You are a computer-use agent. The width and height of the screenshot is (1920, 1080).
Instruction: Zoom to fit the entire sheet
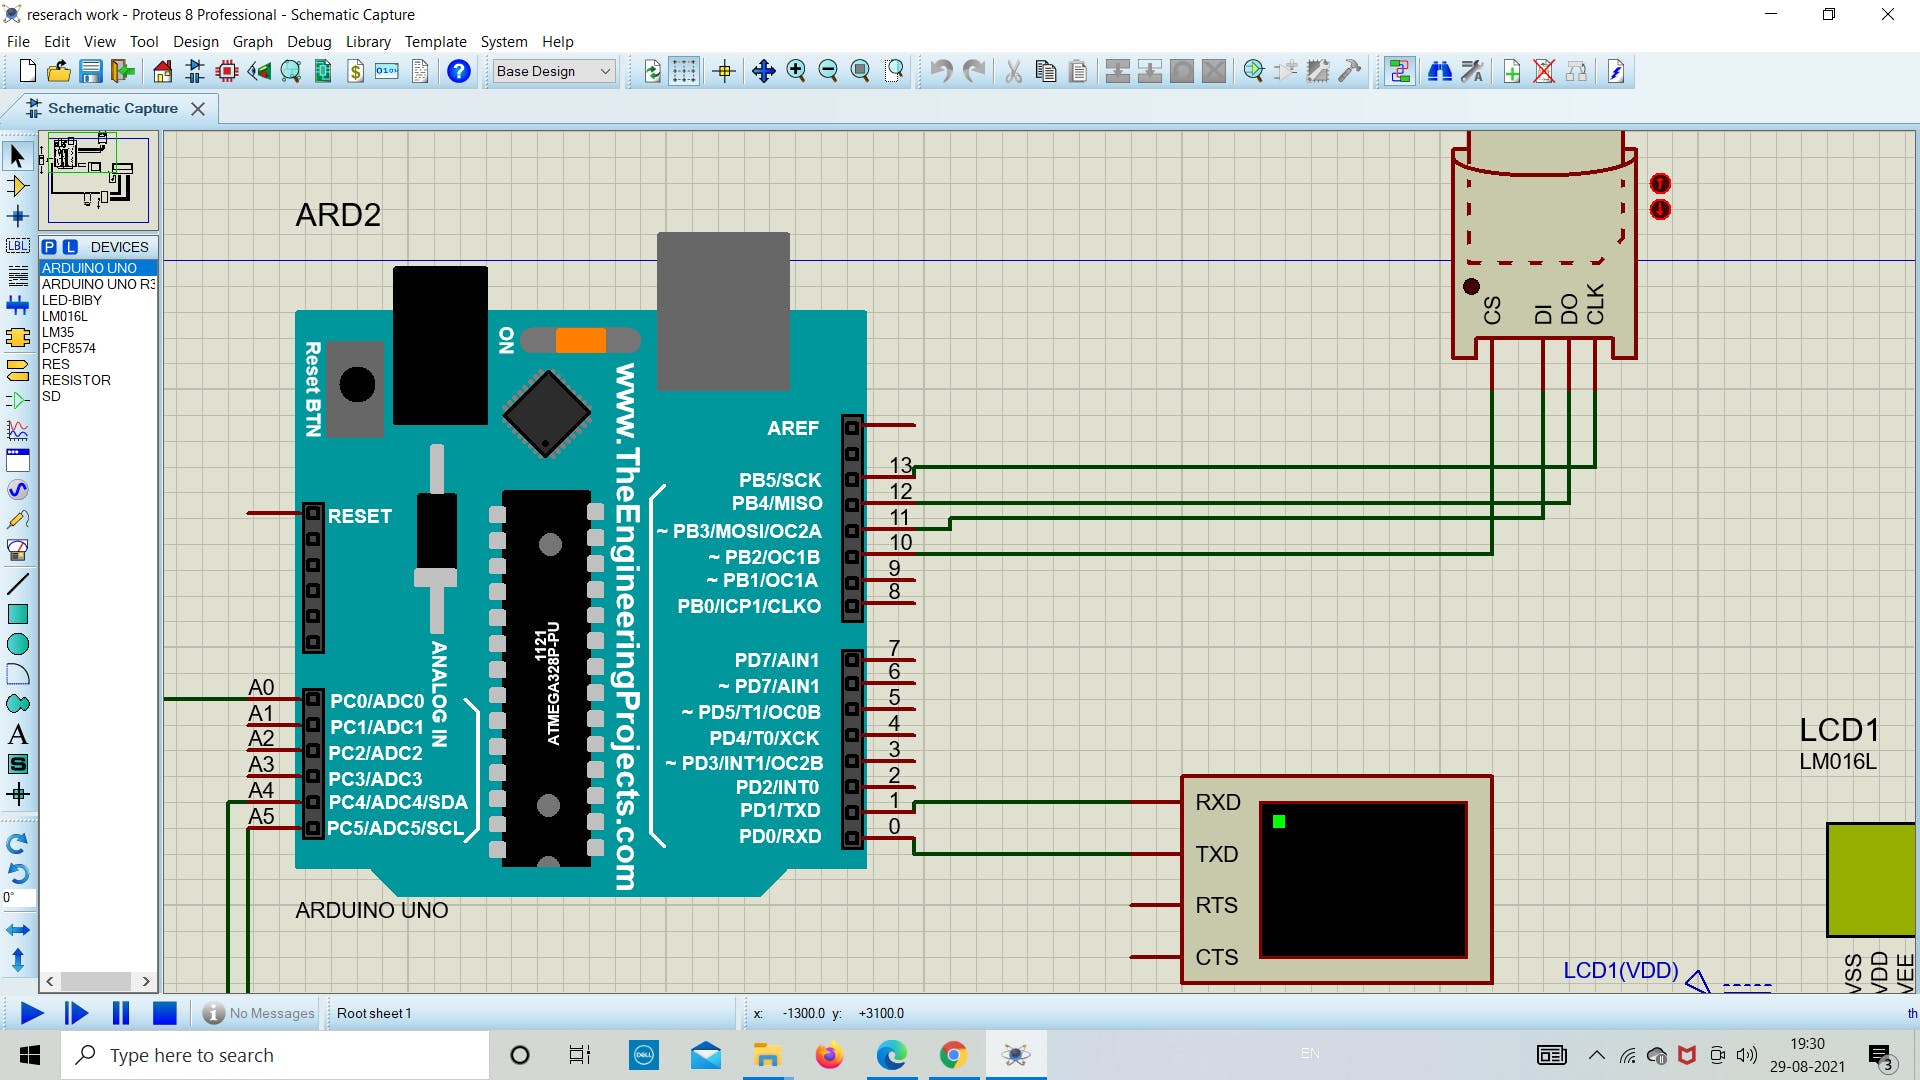(860, 71)
